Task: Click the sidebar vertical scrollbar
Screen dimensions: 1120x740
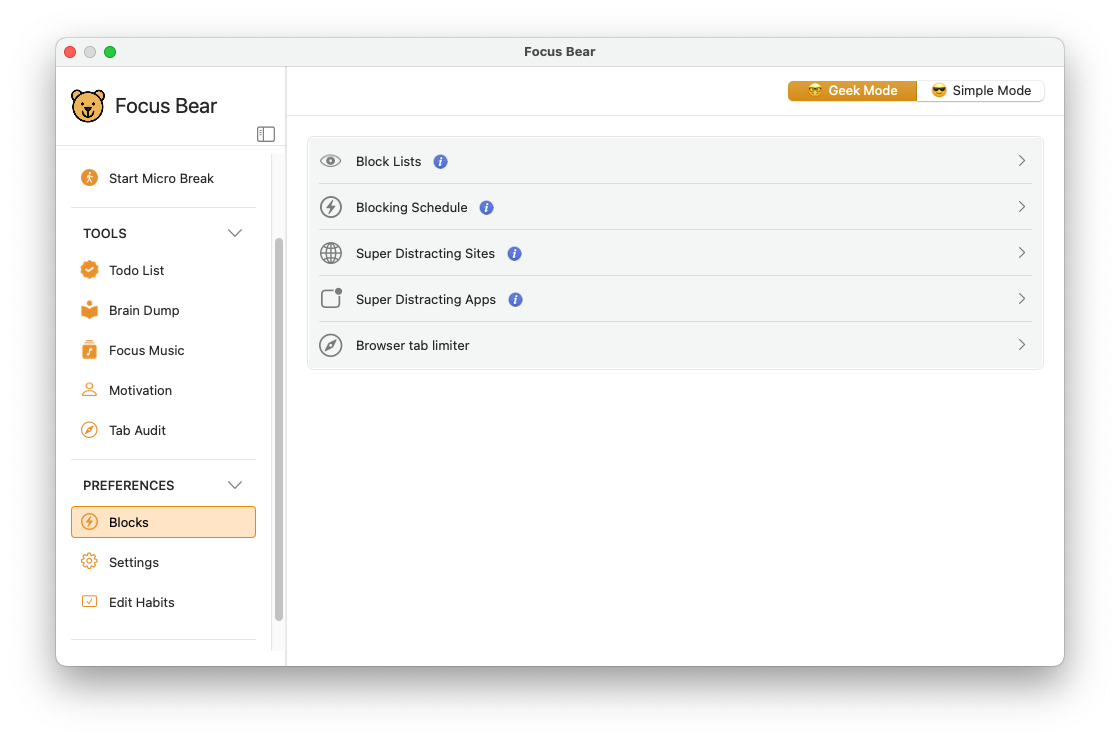Action: click(x=279, y=429)
